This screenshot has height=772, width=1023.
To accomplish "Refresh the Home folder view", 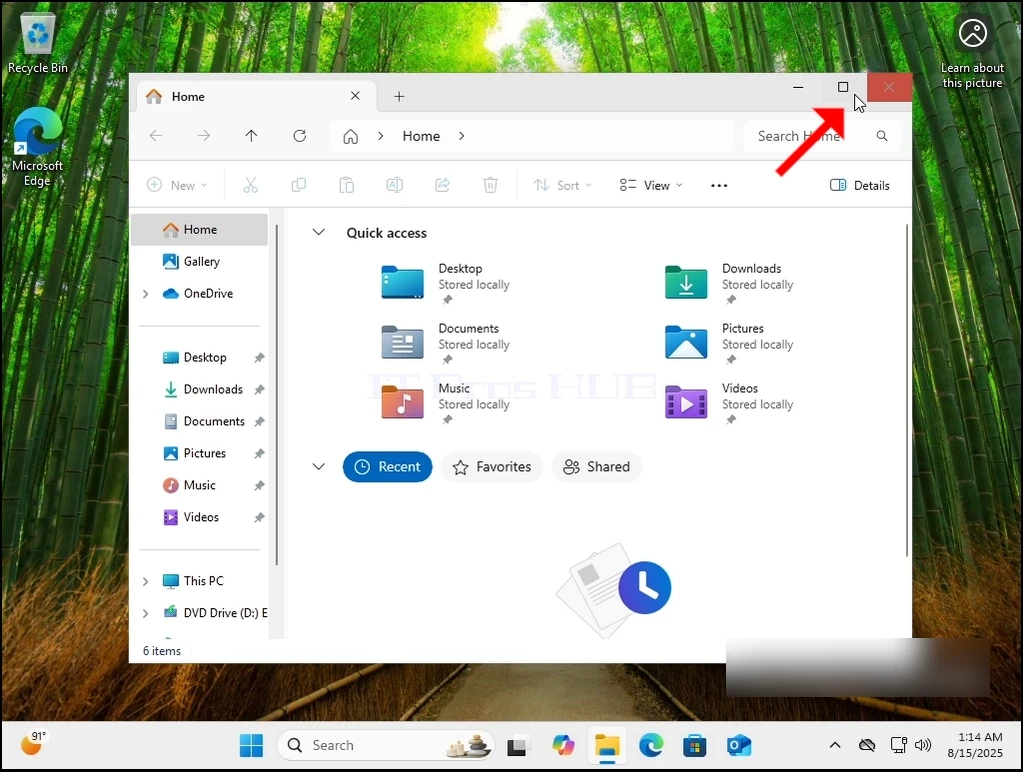I will point(299,136).
